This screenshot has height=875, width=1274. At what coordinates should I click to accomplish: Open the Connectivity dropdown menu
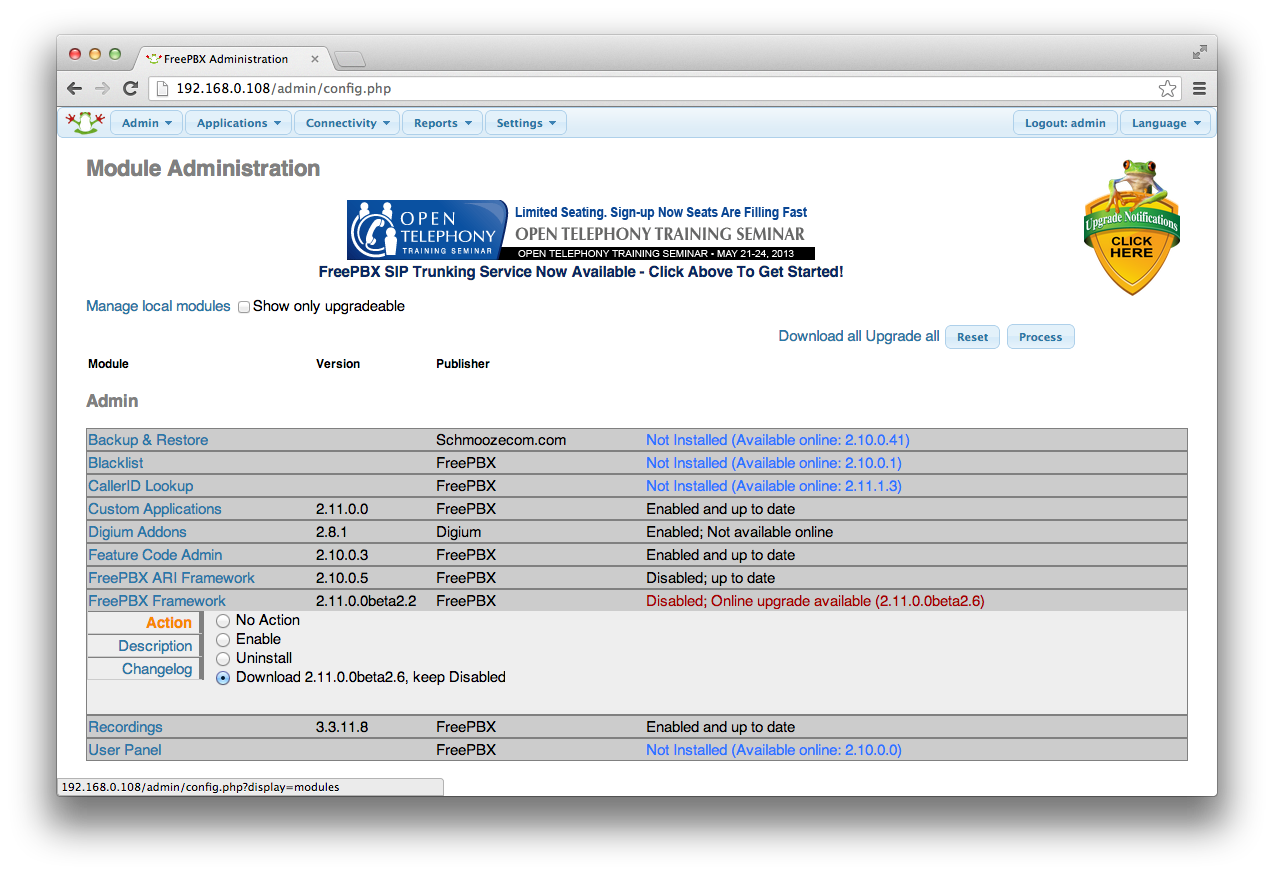pyautogui.click(x=347, y=123)
